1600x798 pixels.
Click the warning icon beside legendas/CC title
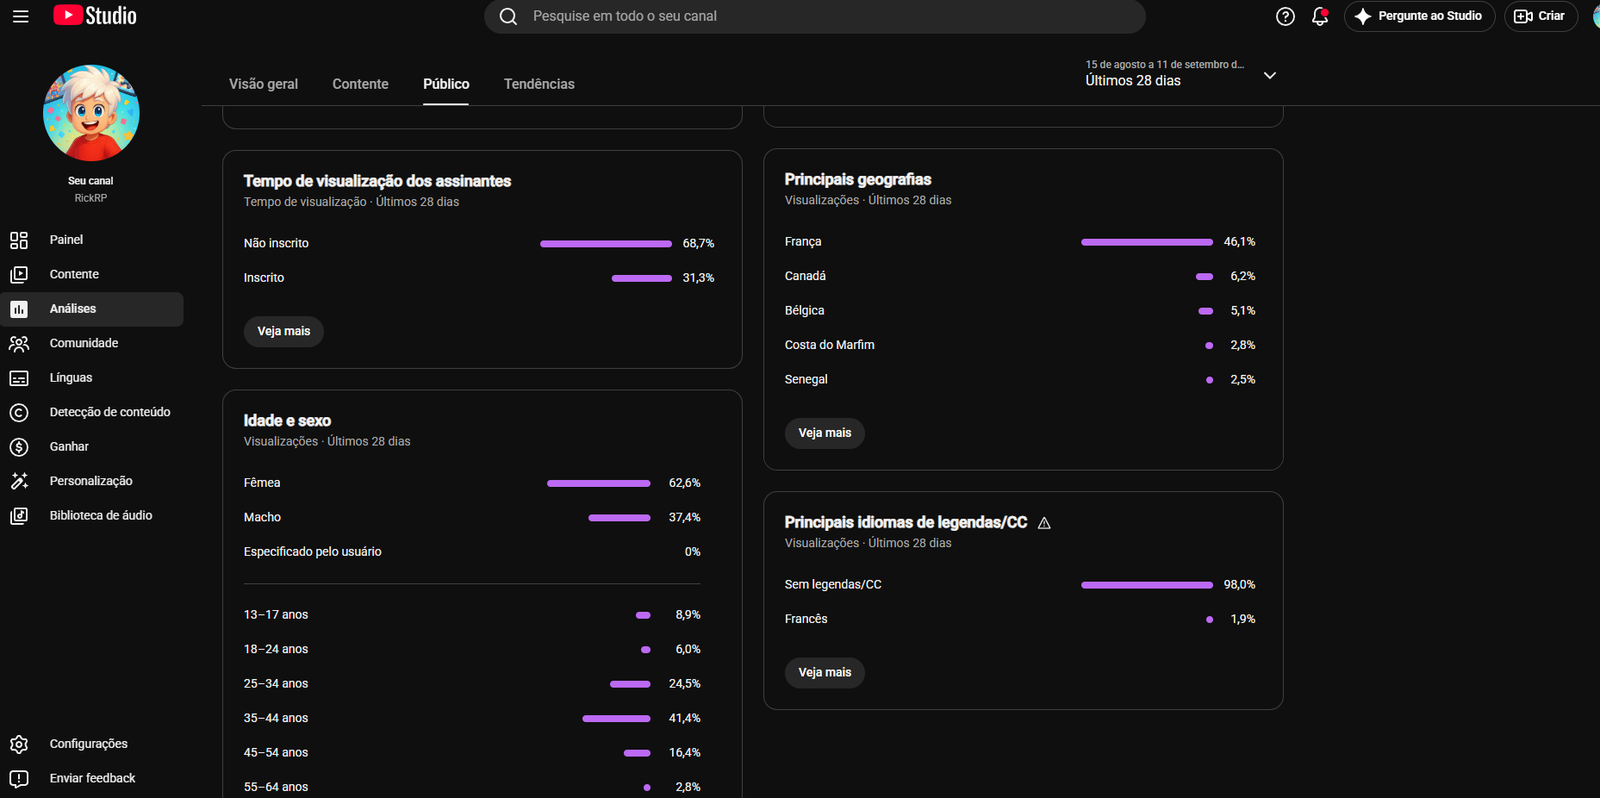coord(1044,523)
